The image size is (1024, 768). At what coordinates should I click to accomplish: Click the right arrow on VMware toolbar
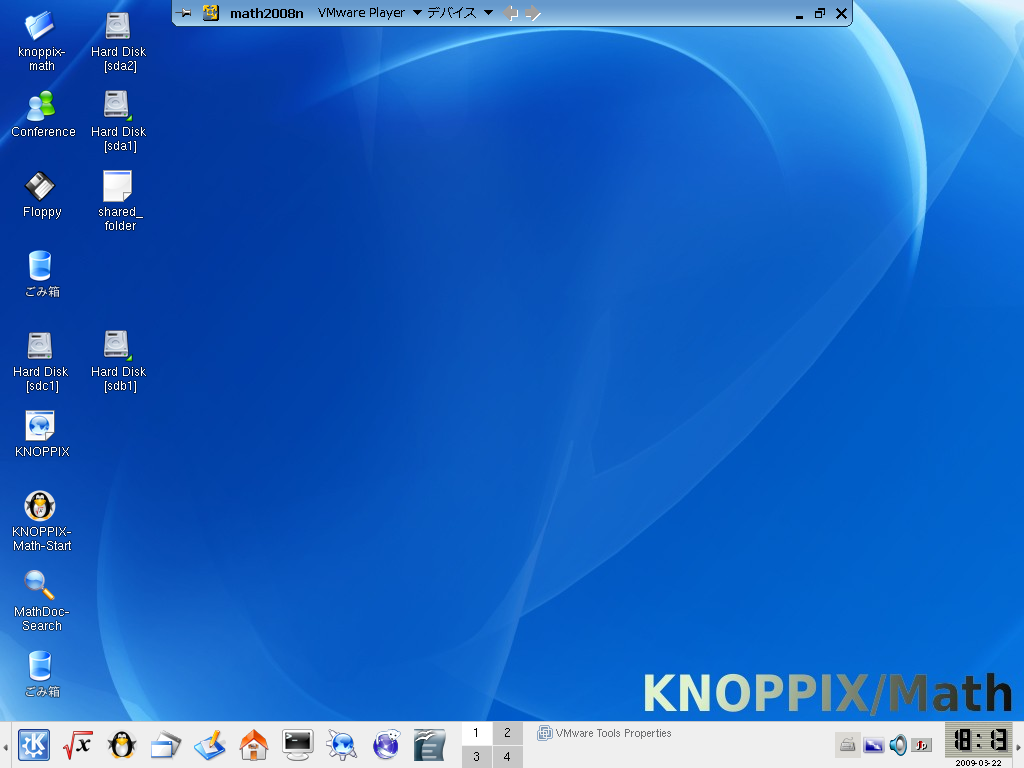point(533,13)
